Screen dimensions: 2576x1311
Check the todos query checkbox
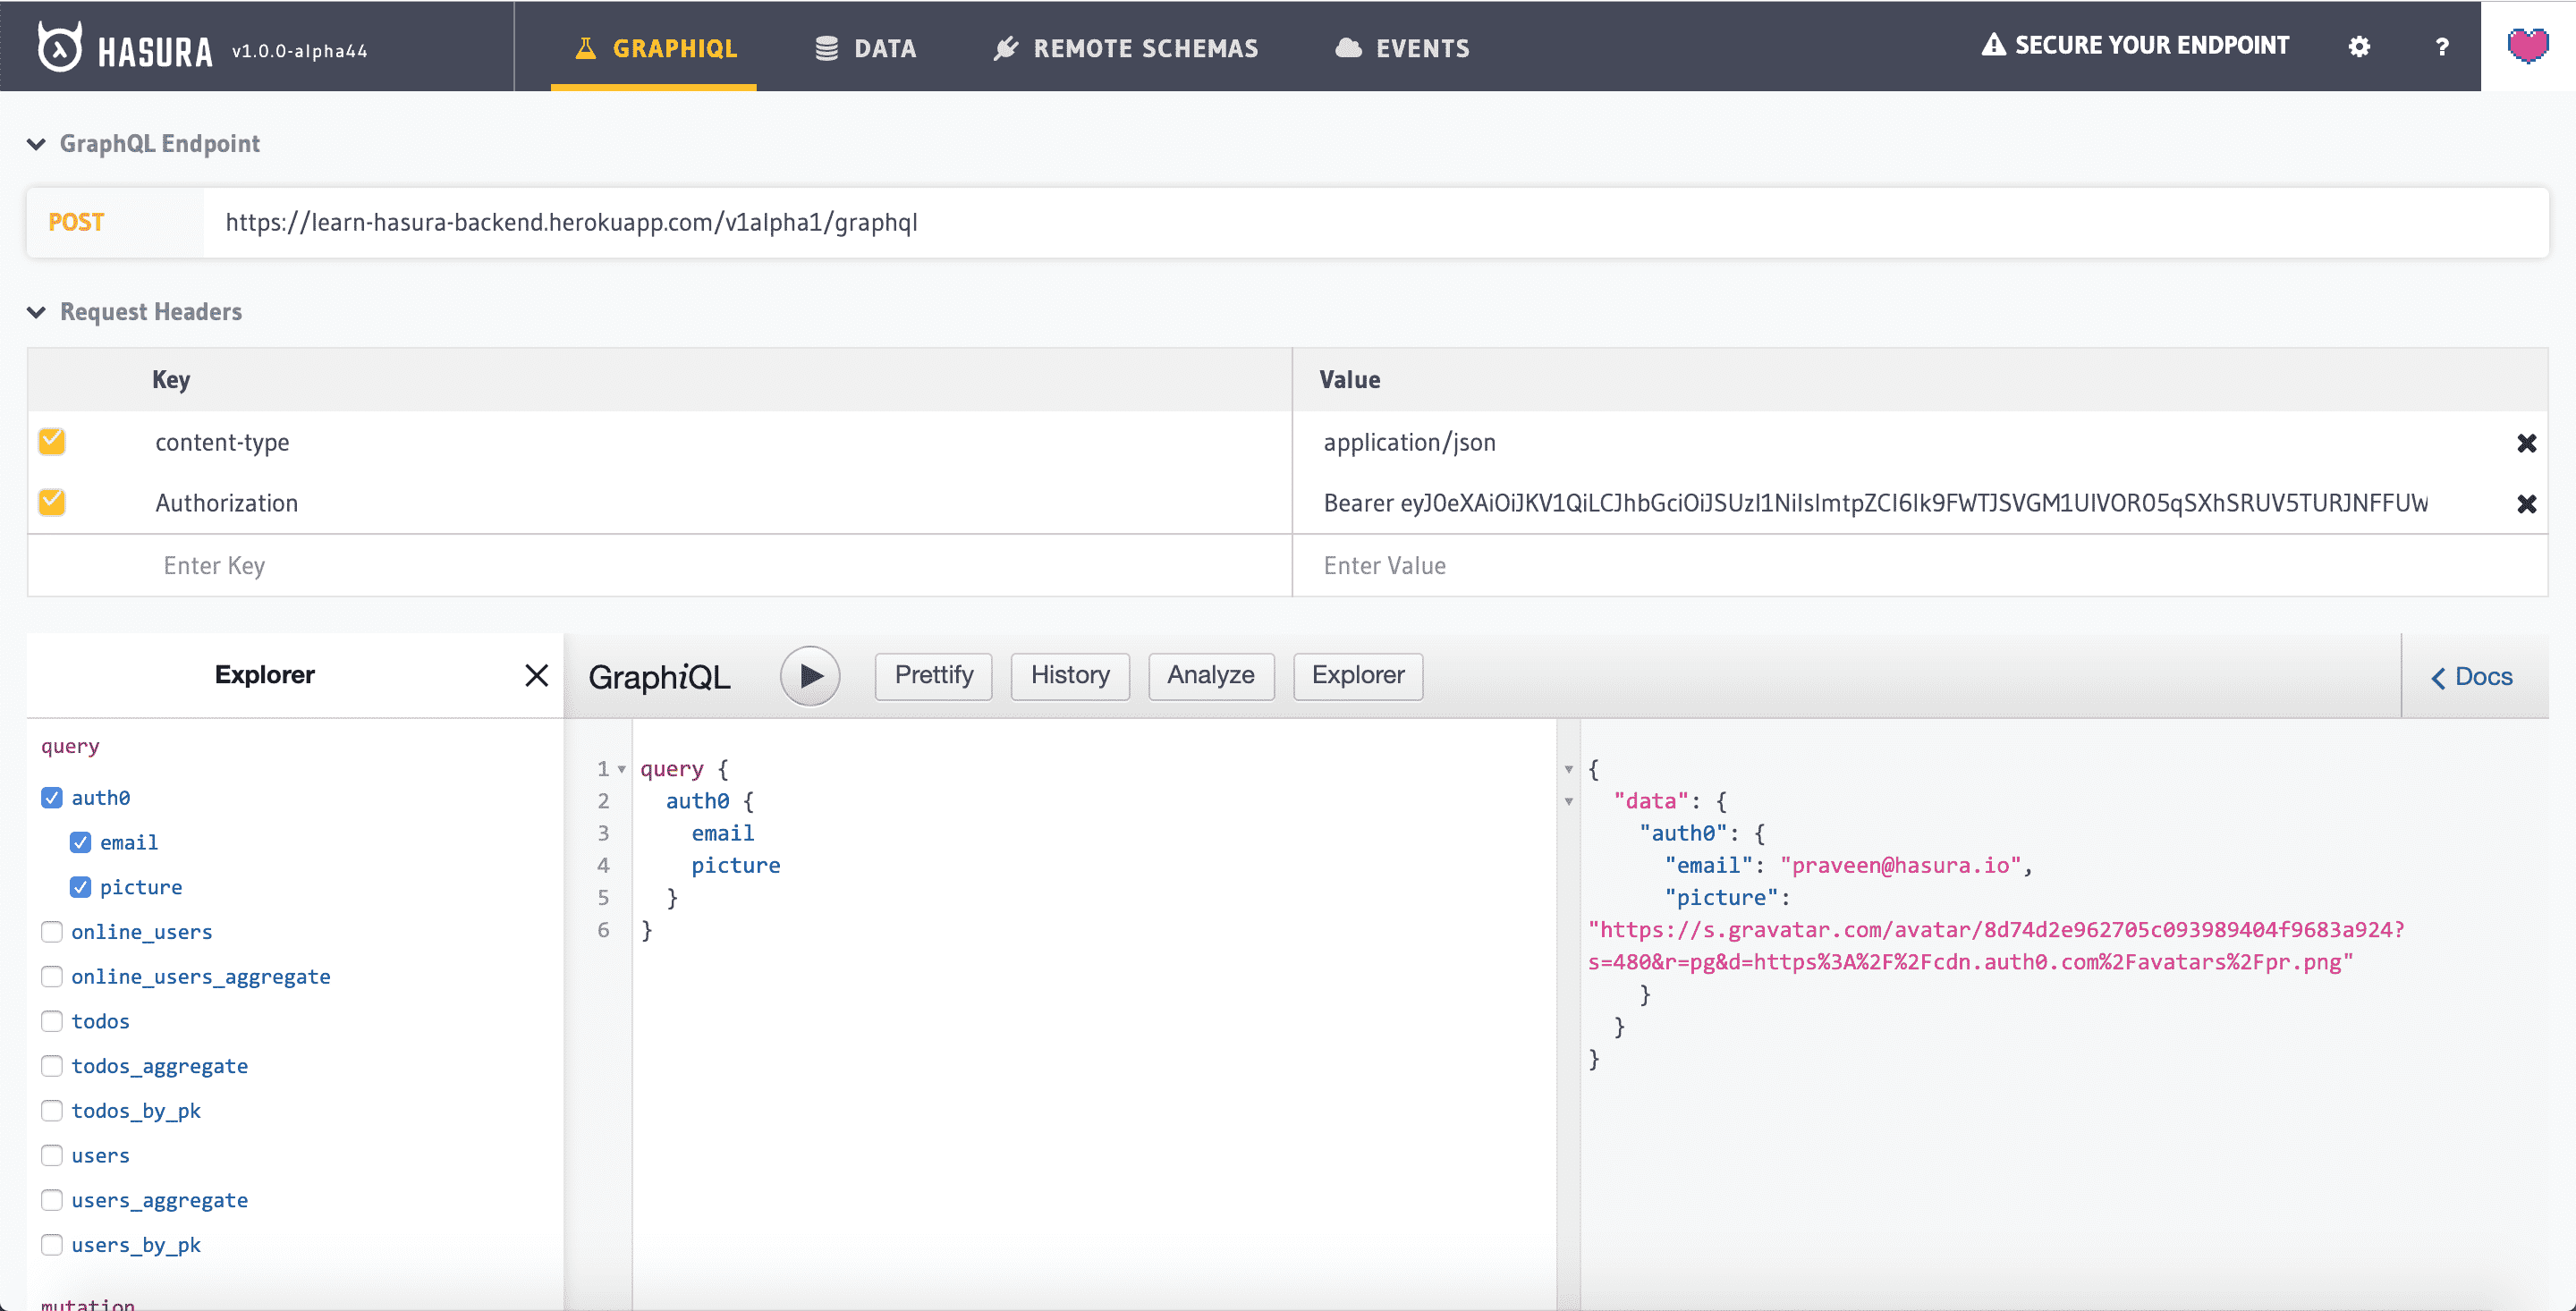pyautogui.click(x=52, y=1020)
